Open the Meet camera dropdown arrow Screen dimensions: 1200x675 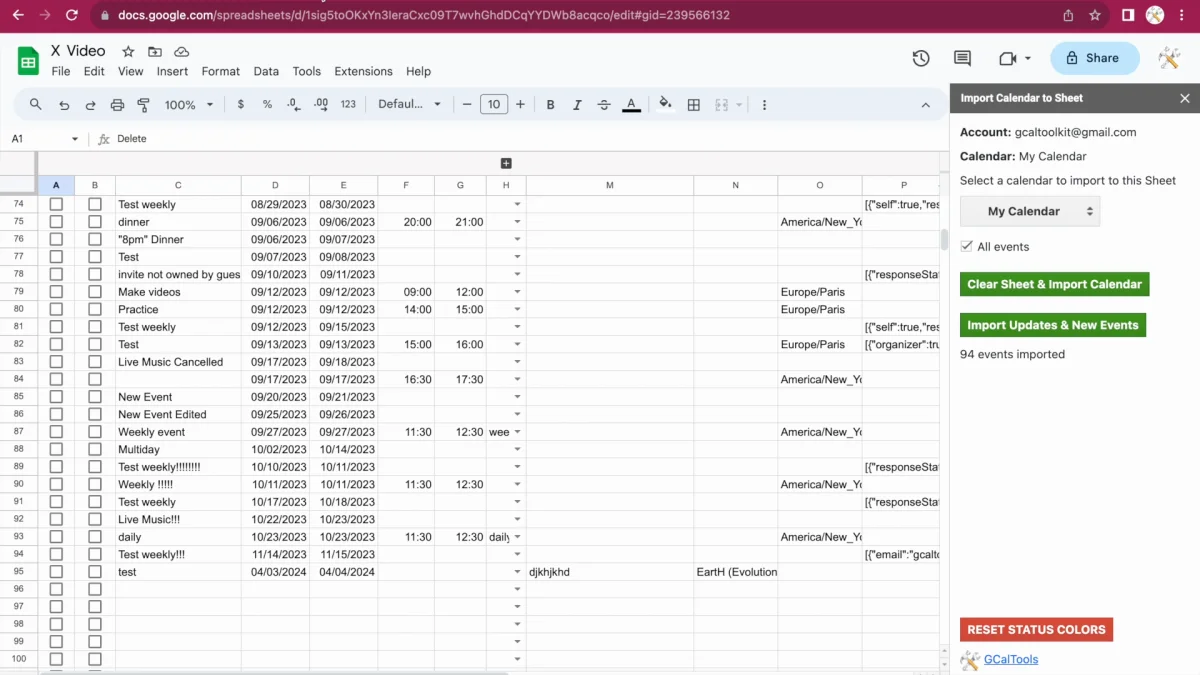point(1027,58)
